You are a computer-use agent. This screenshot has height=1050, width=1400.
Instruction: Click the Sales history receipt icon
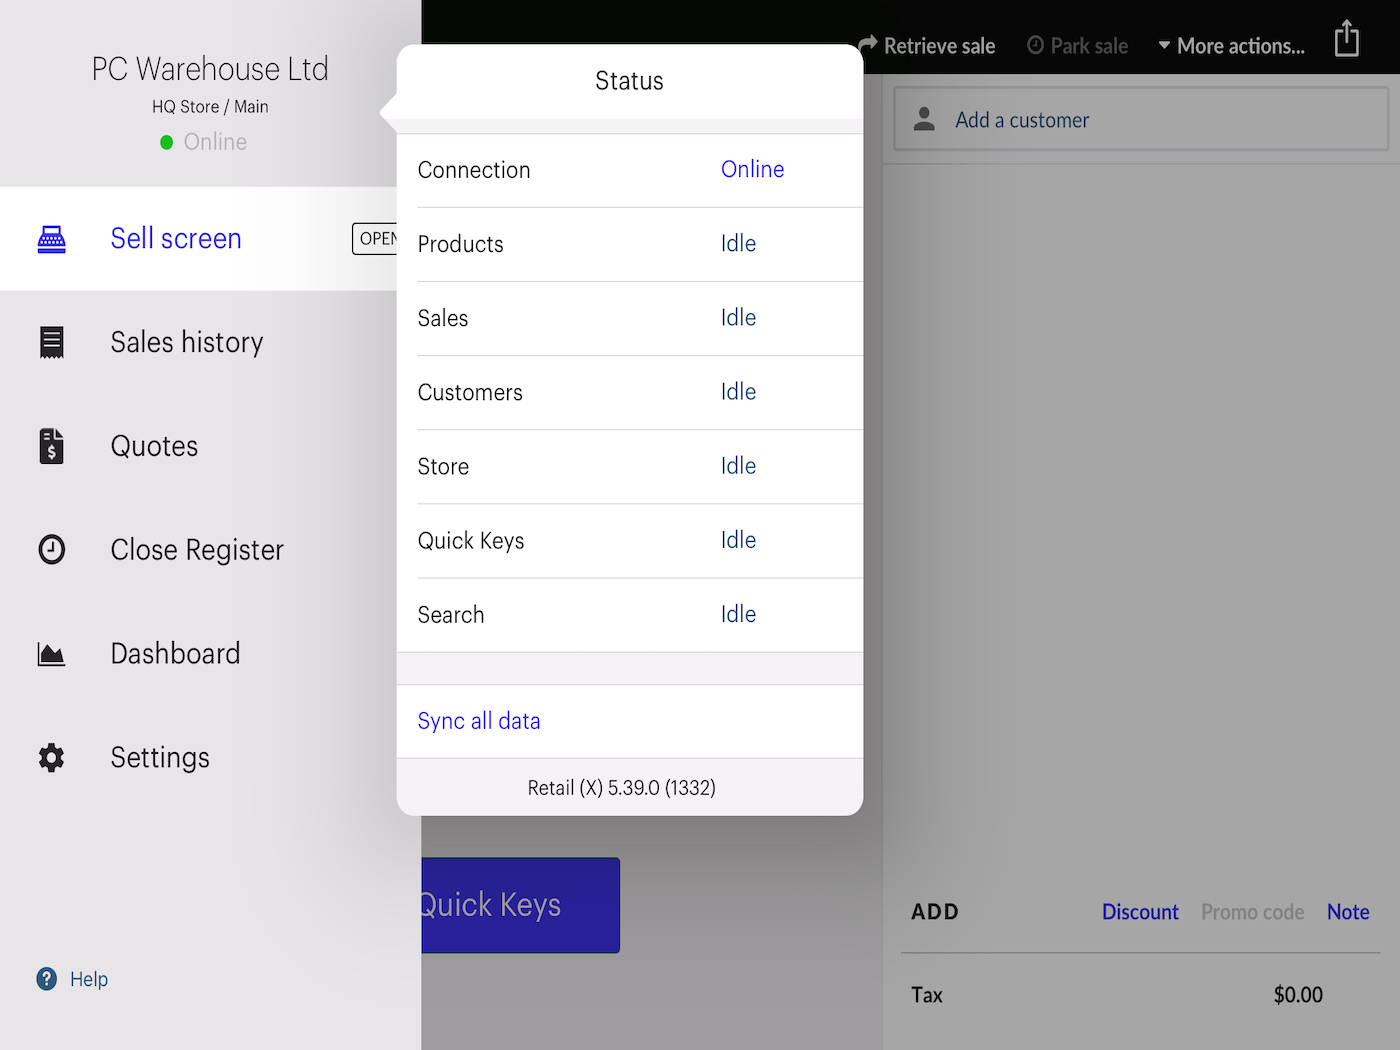click(x=51, y=342)
